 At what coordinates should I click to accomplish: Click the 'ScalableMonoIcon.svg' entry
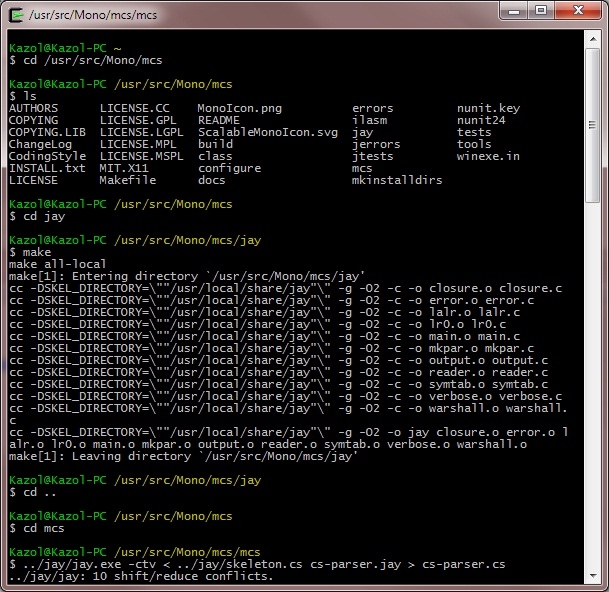coord(268,132)
